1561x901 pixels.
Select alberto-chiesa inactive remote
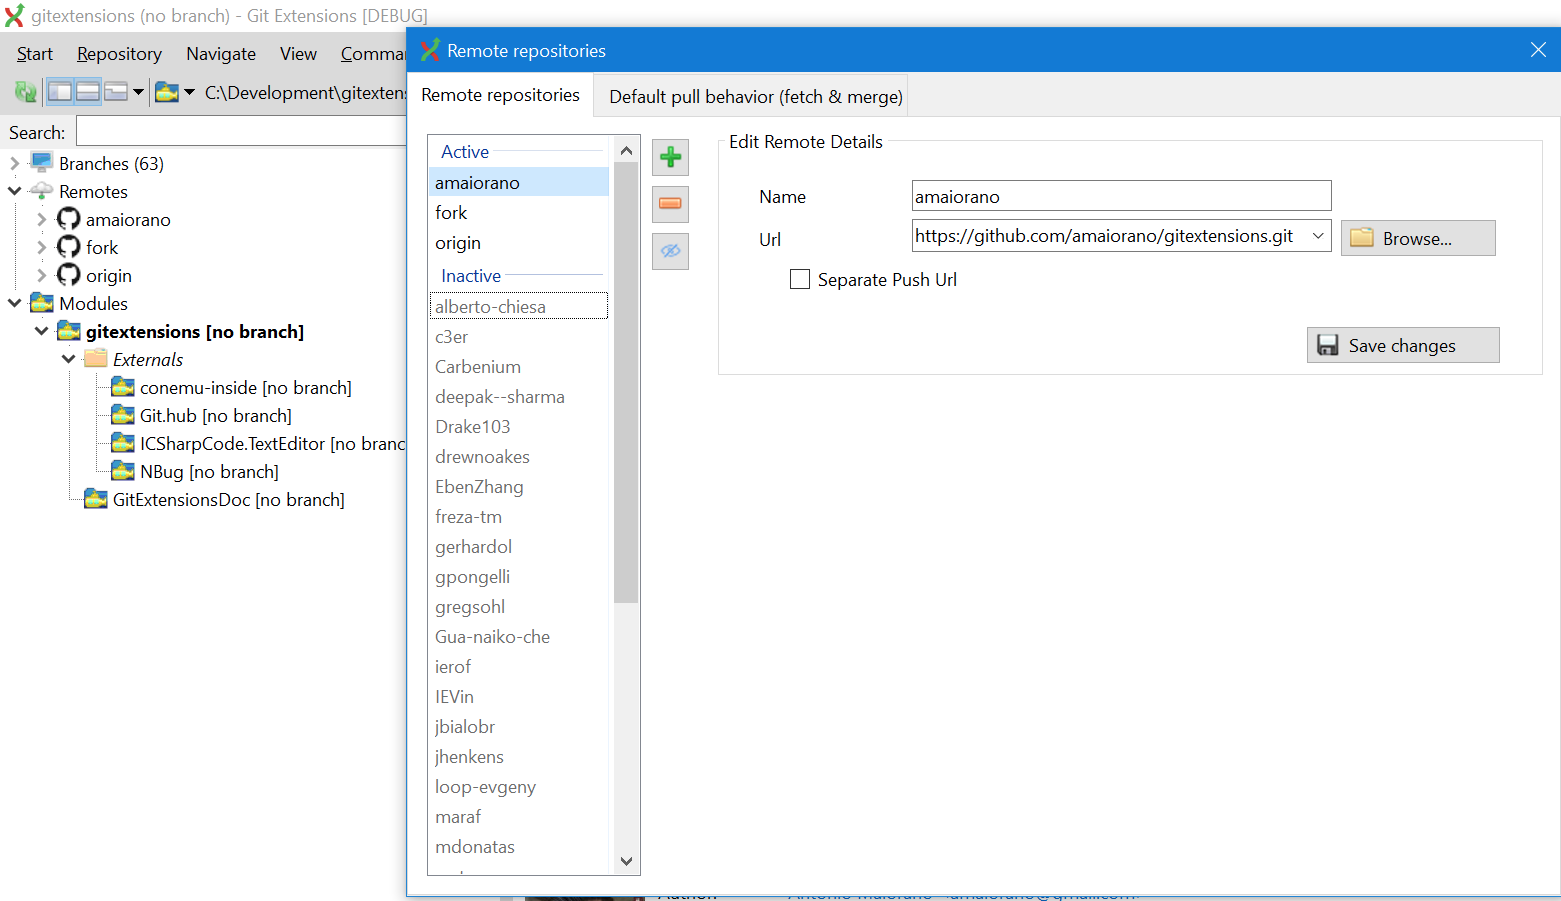(519, 306)
